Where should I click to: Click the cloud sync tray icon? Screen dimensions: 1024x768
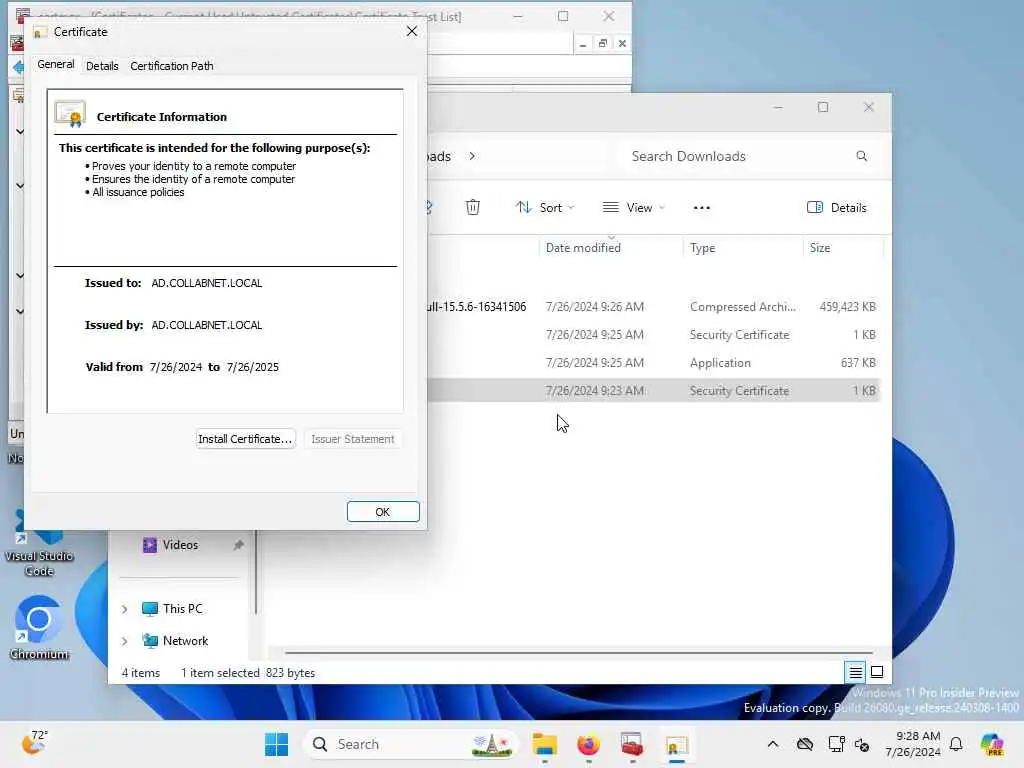coord(805,744)
